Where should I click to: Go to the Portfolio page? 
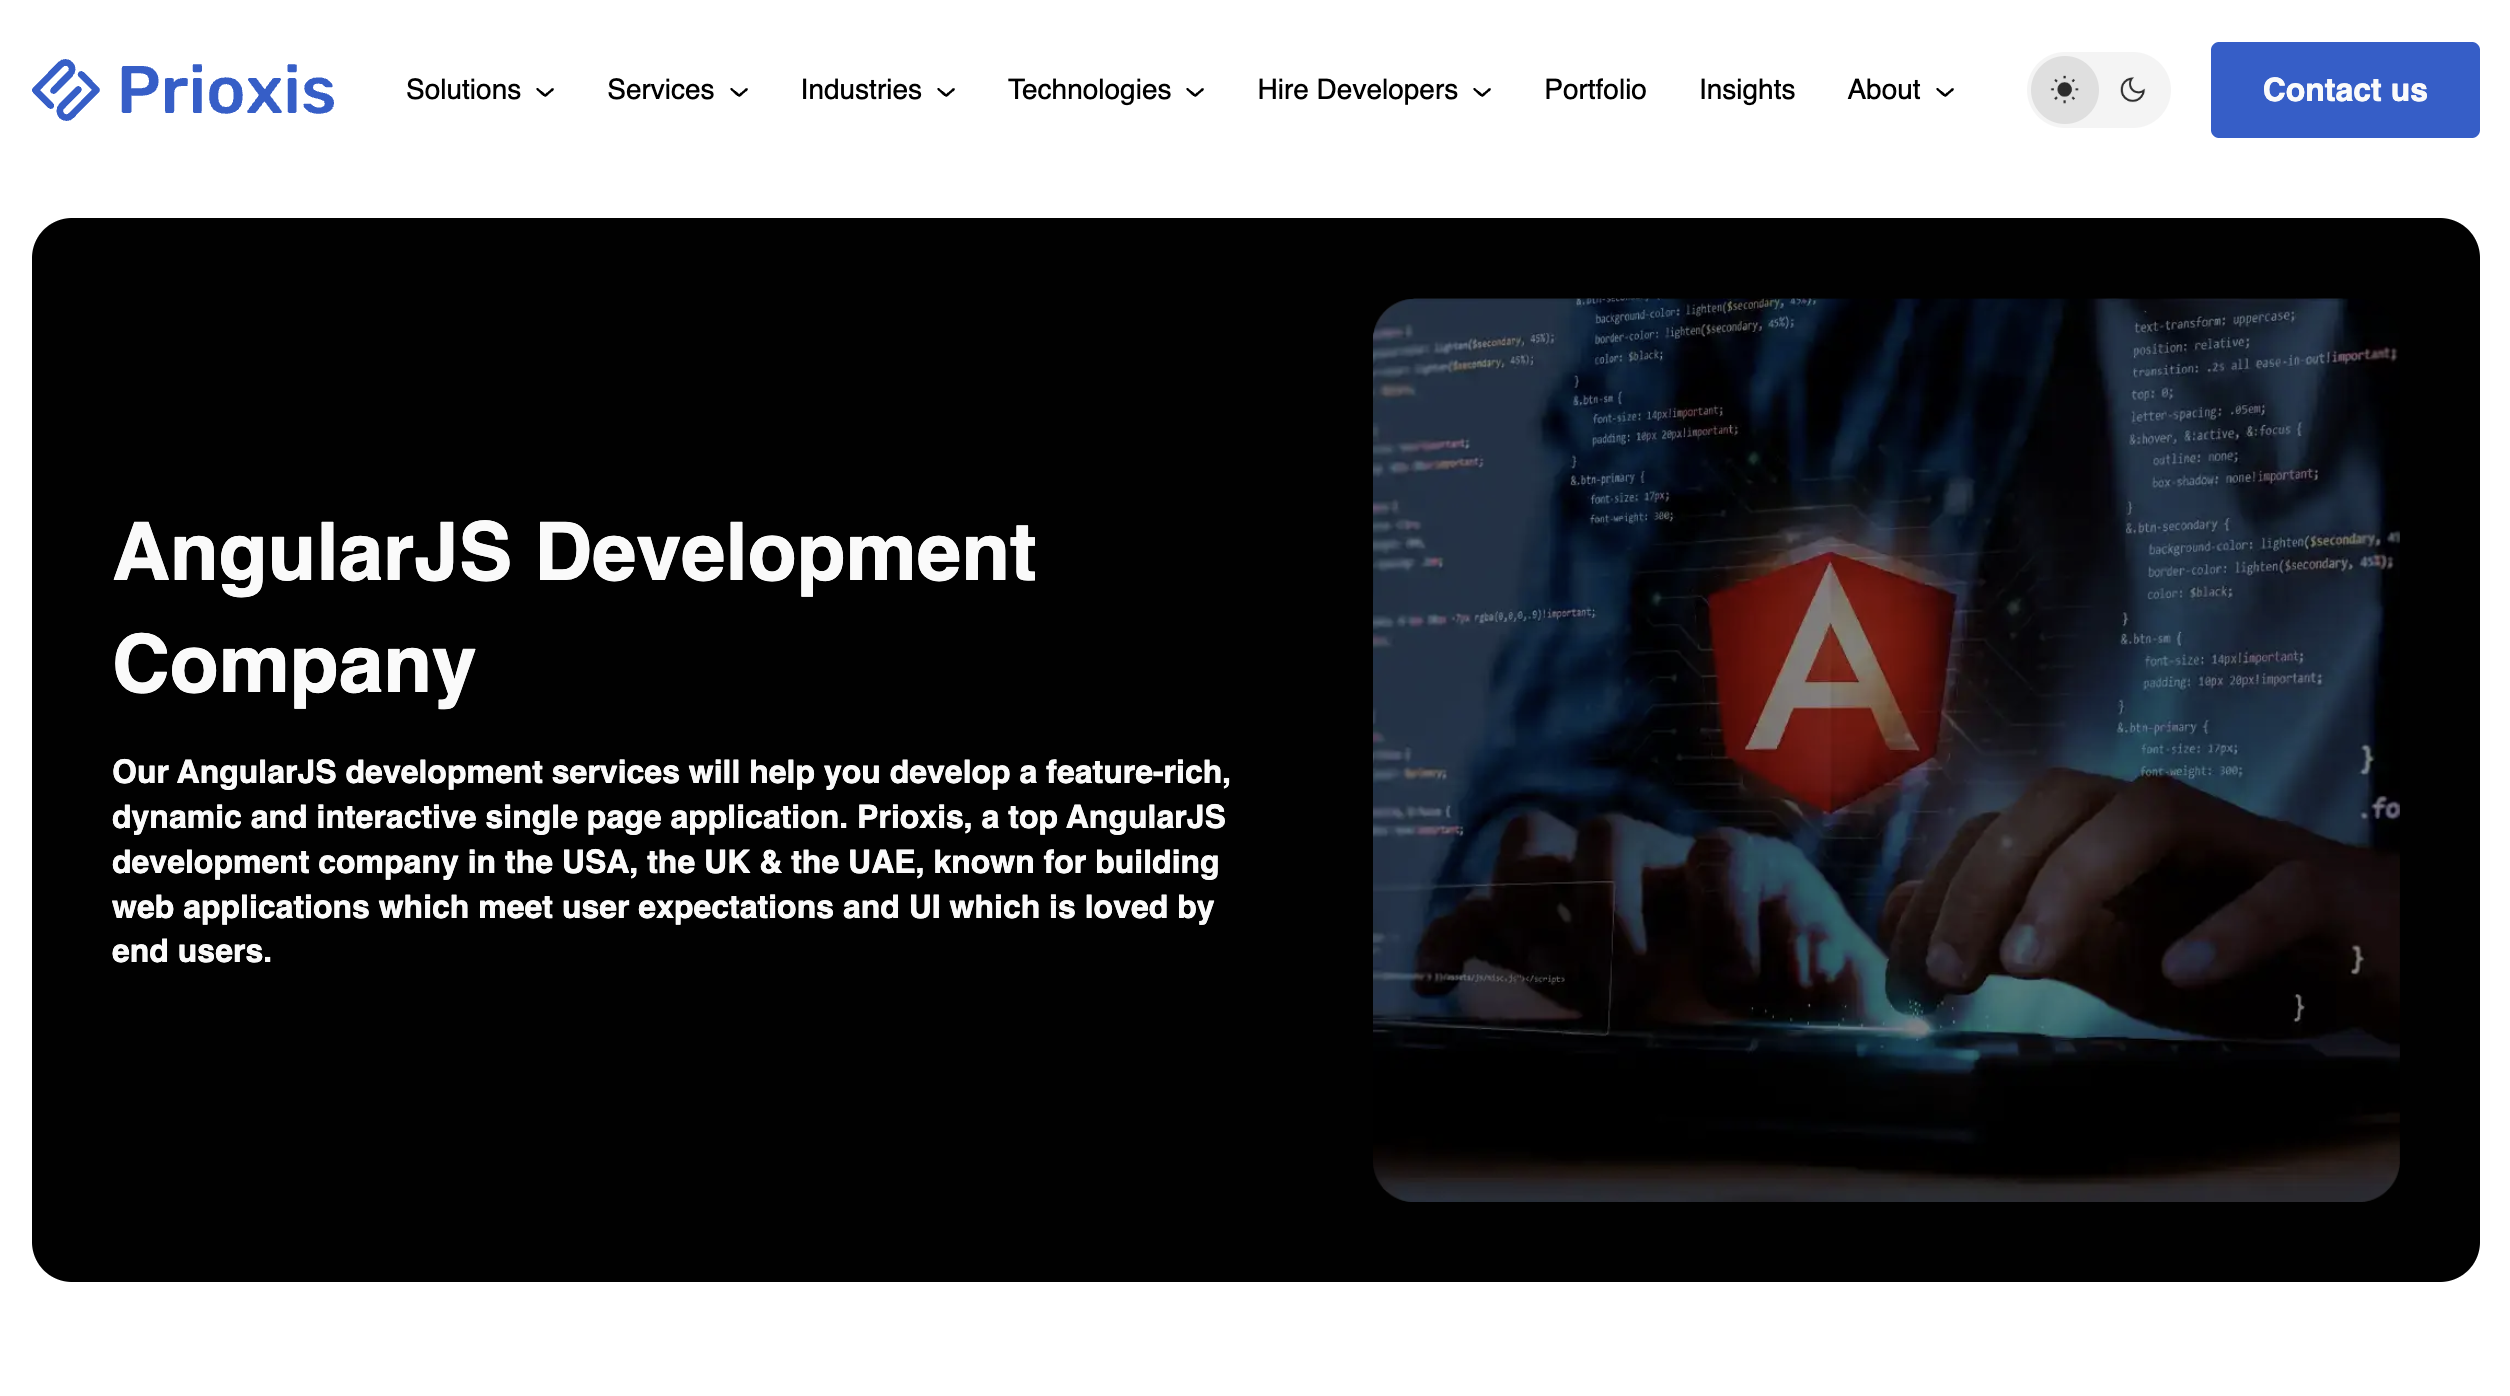(1594, 90)
